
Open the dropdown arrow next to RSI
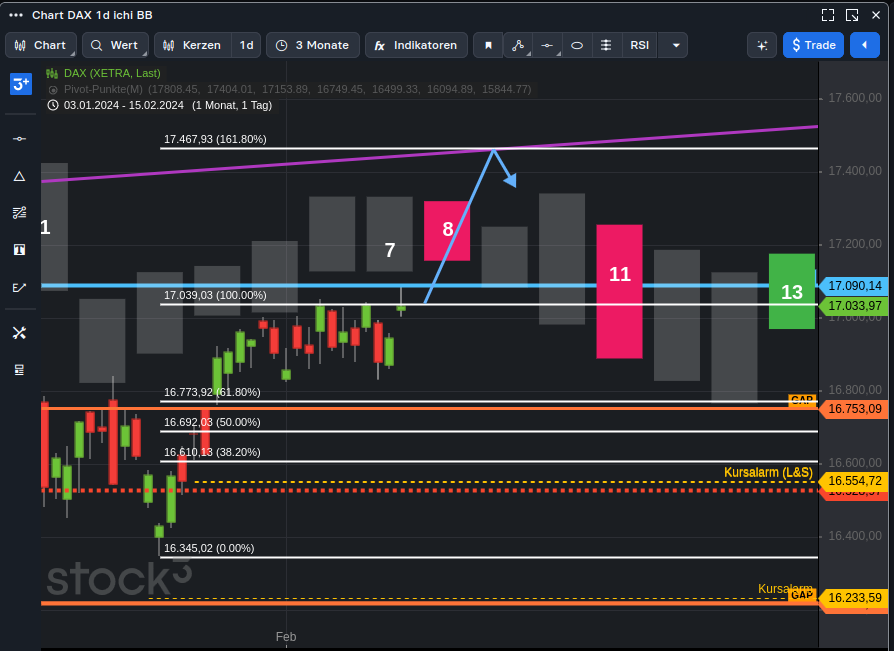click(x=674, y=45)
